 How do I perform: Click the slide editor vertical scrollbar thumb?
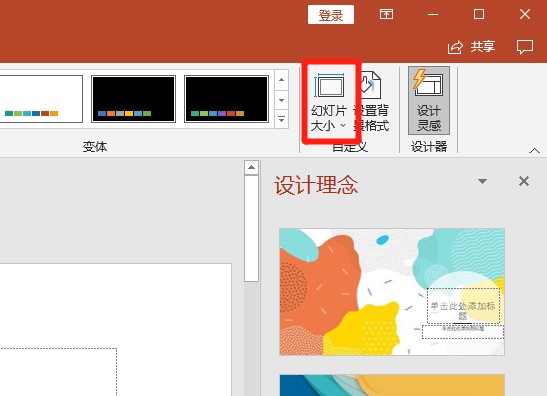point(251,229)
